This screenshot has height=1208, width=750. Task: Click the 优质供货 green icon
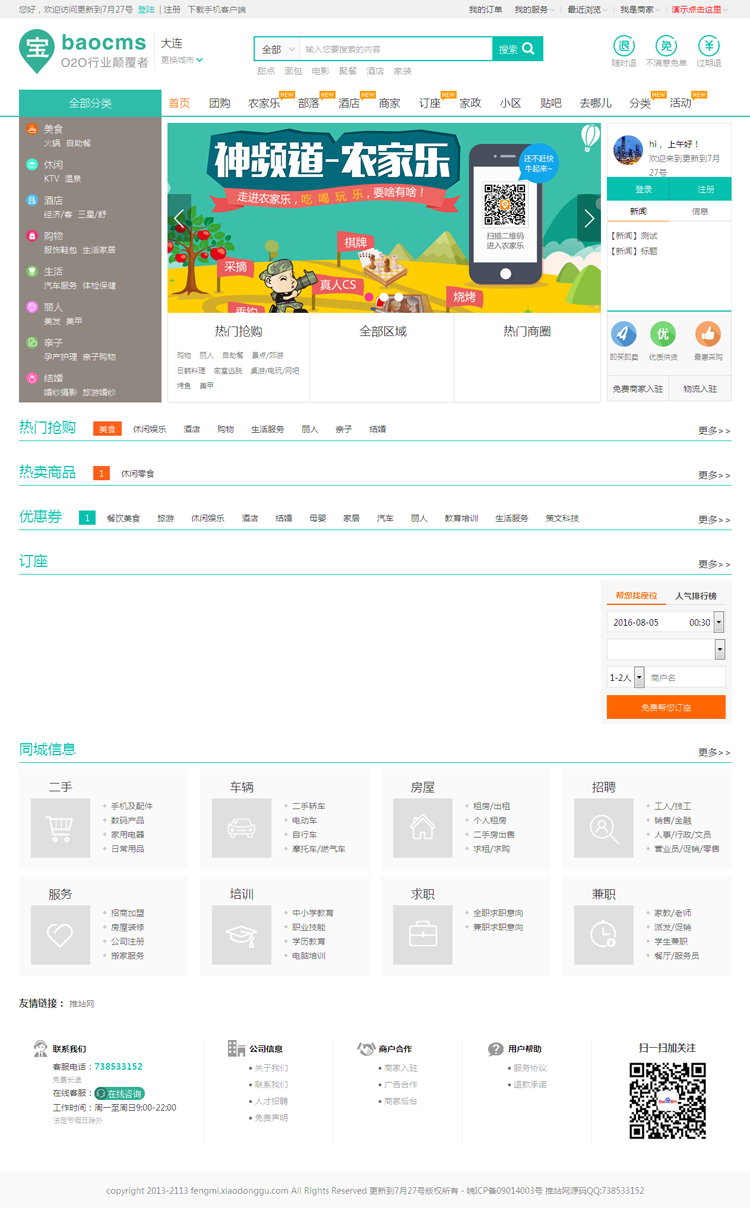(662, 334)
